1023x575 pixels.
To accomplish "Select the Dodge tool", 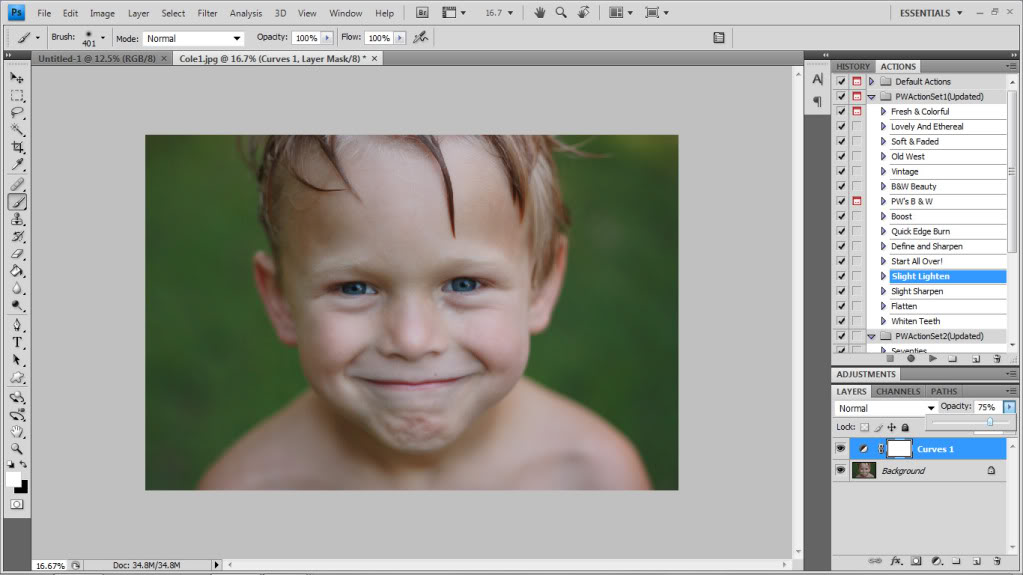I will click(17, 305).
